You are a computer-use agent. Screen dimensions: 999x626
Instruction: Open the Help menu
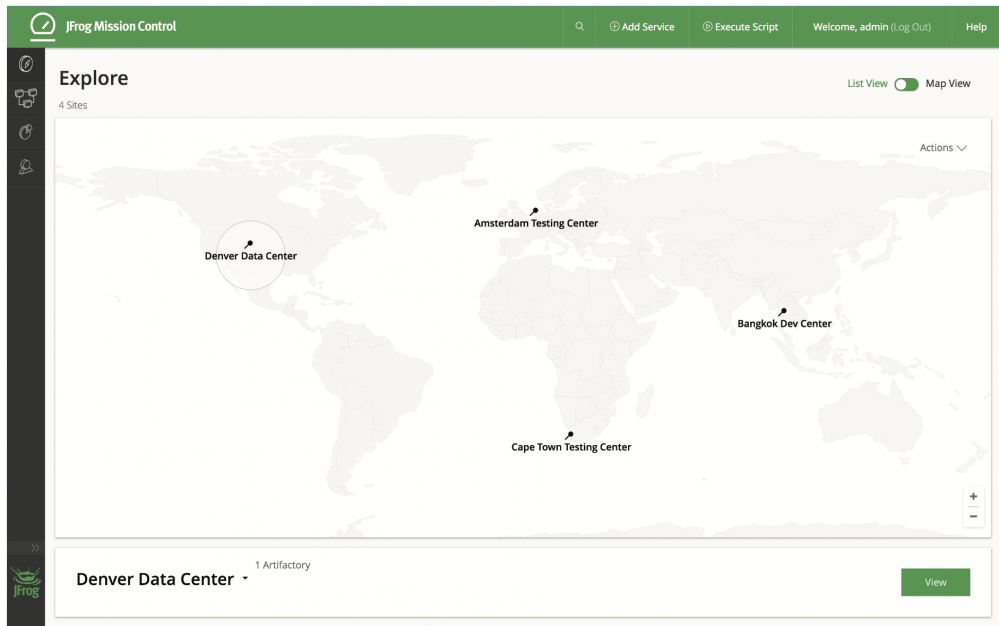[975, 27]
